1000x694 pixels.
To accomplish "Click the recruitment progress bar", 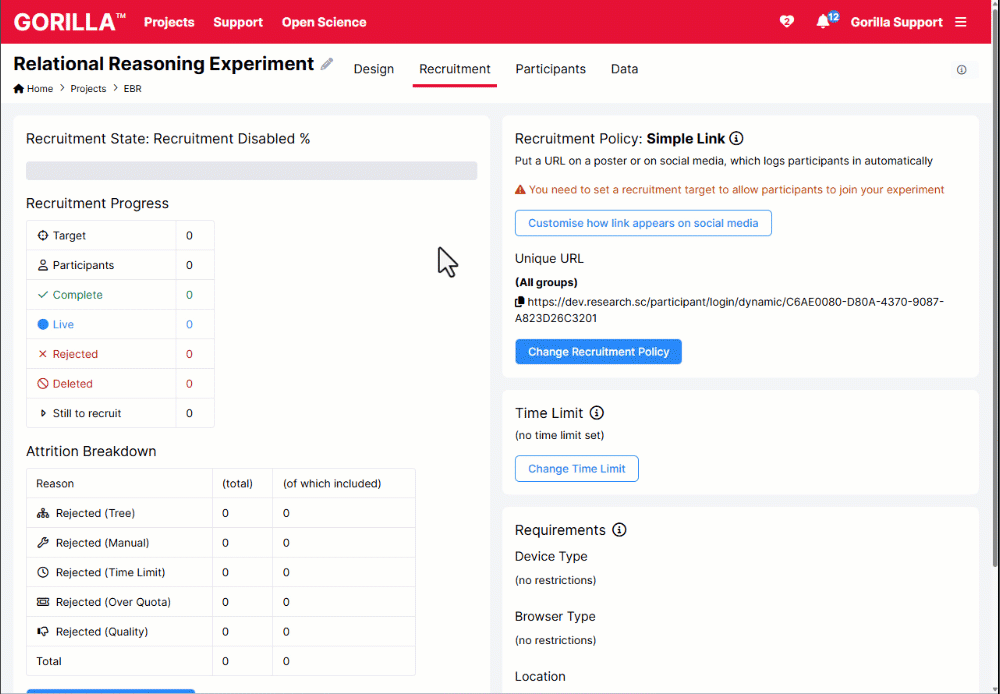I will 251,170.
